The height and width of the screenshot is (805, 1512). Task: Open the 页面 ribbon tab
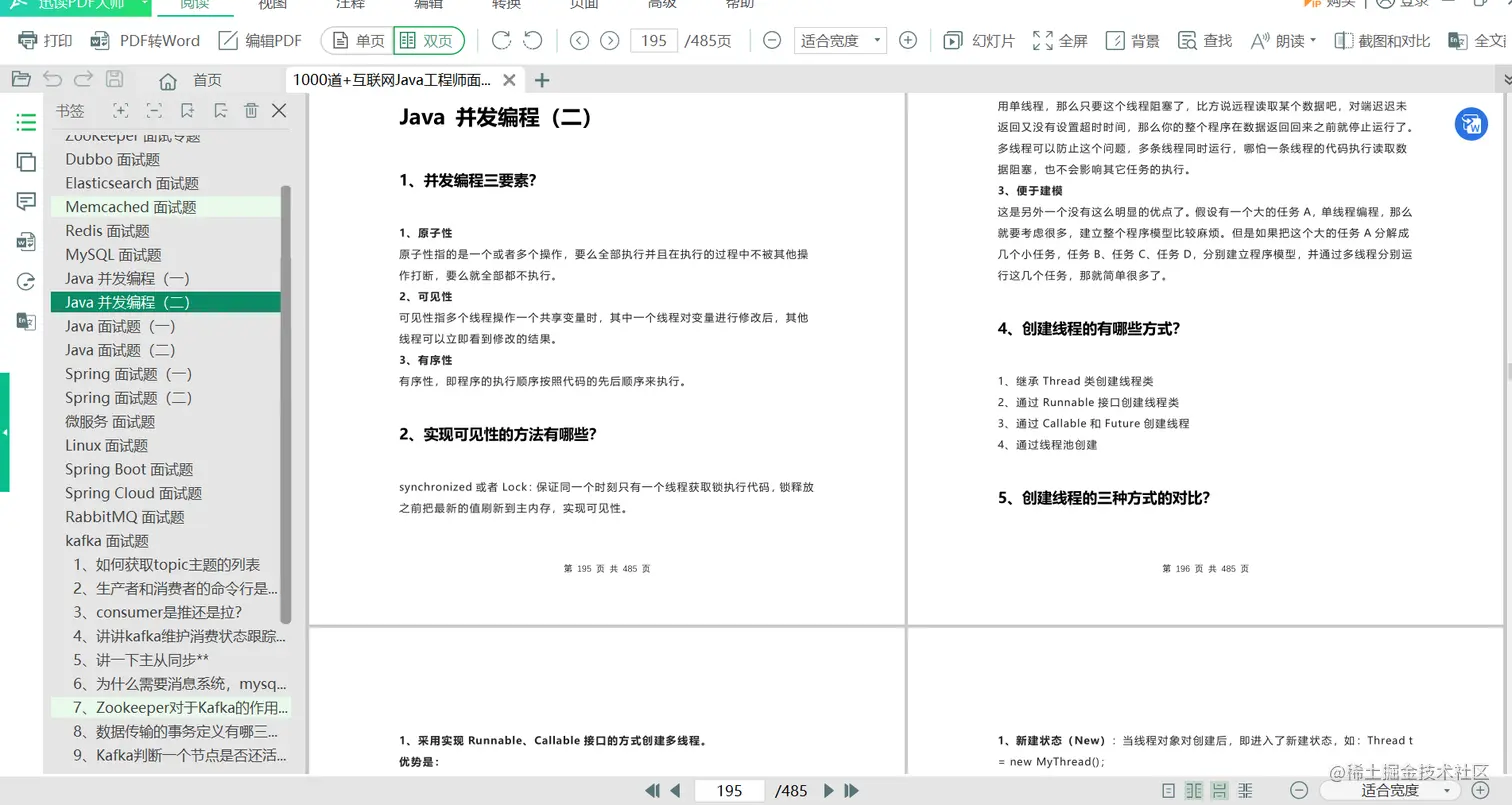584,4
